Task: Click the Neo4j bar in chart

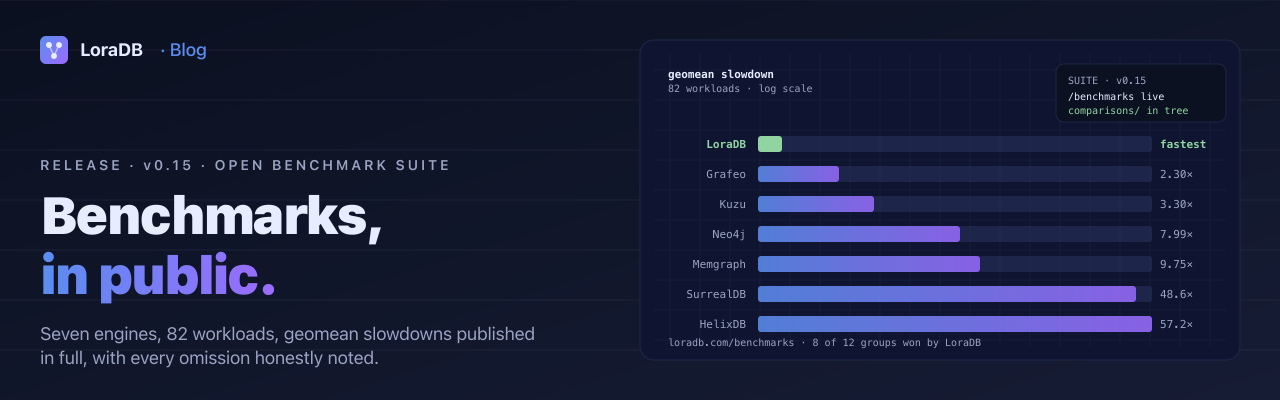Action: [x=859, y=234]
